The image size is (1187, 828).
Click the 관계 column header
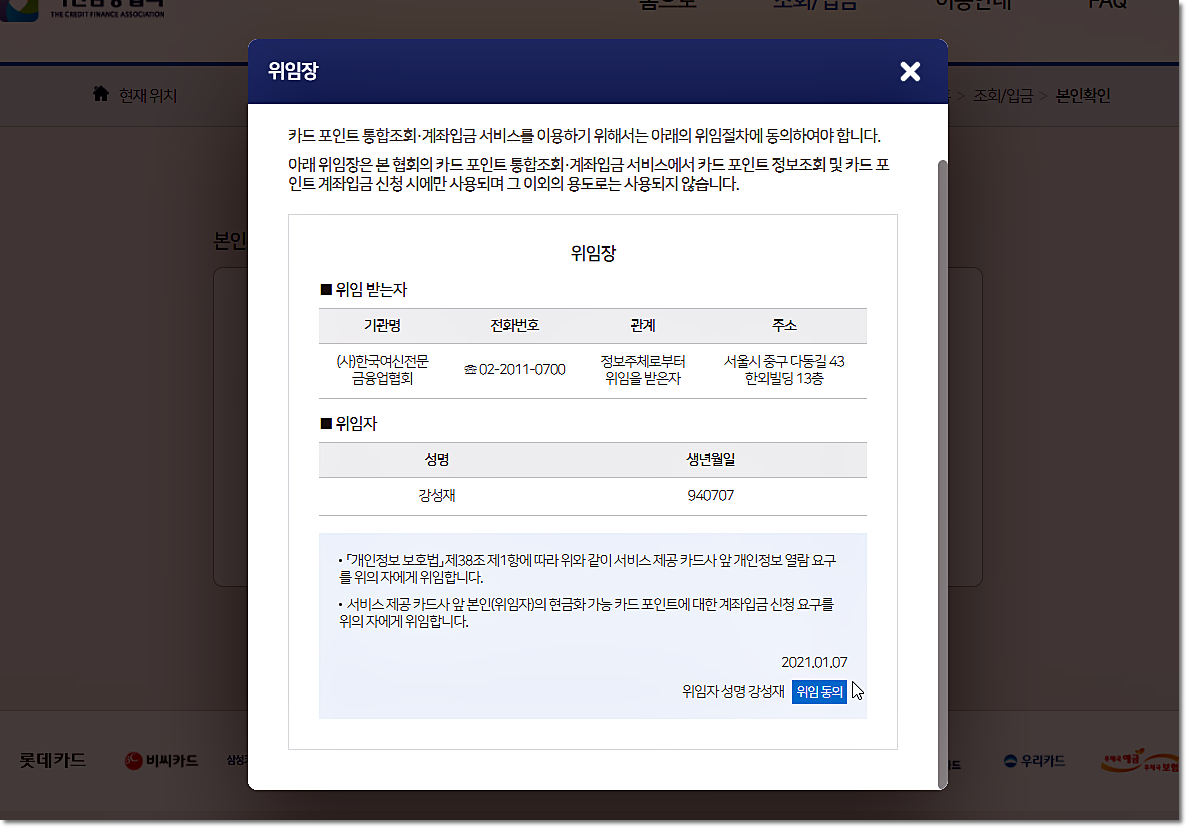[643, 325]
